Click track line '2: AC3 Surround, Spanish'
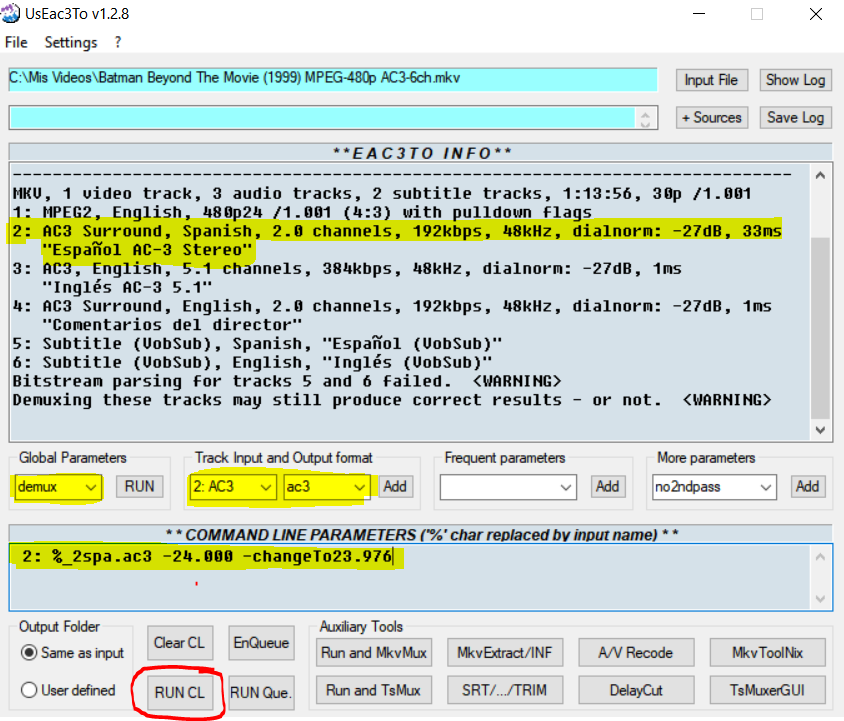Viewport: 844px width, 721px height. tap(397, 231)
